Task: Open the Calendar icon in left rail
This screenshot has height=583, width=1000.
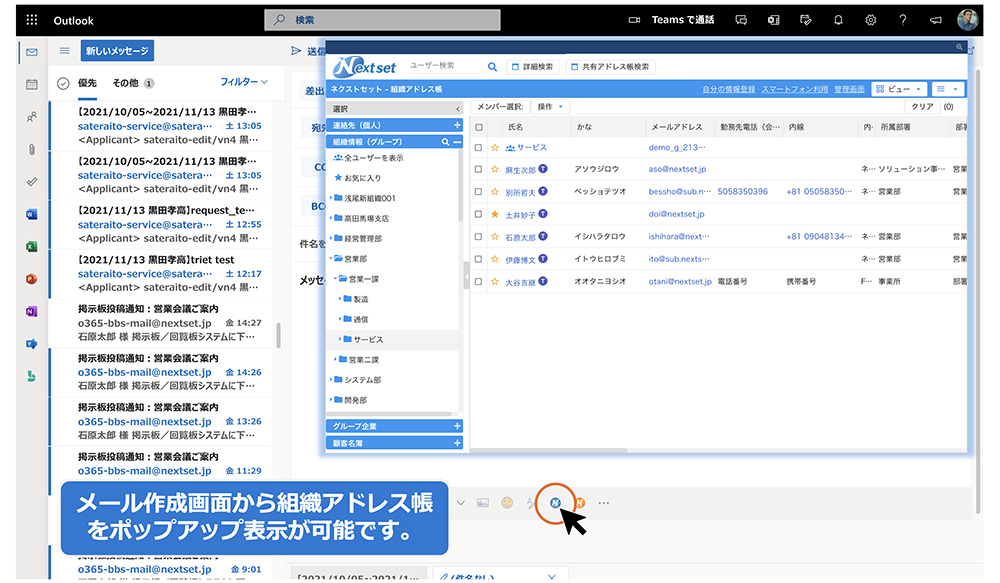Action: 32,84
